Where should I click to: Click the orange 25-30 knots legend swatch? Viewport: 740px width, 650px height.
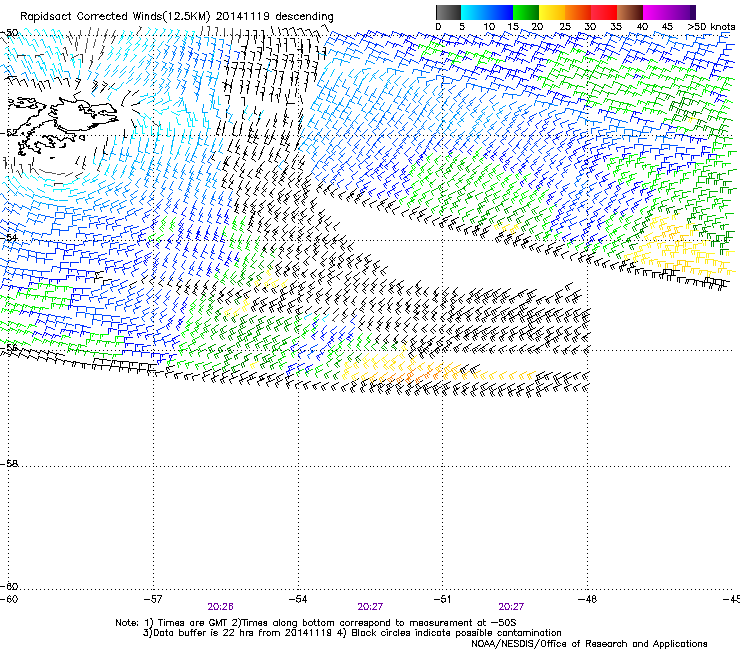pyautogui.click(x=578, y=12)
